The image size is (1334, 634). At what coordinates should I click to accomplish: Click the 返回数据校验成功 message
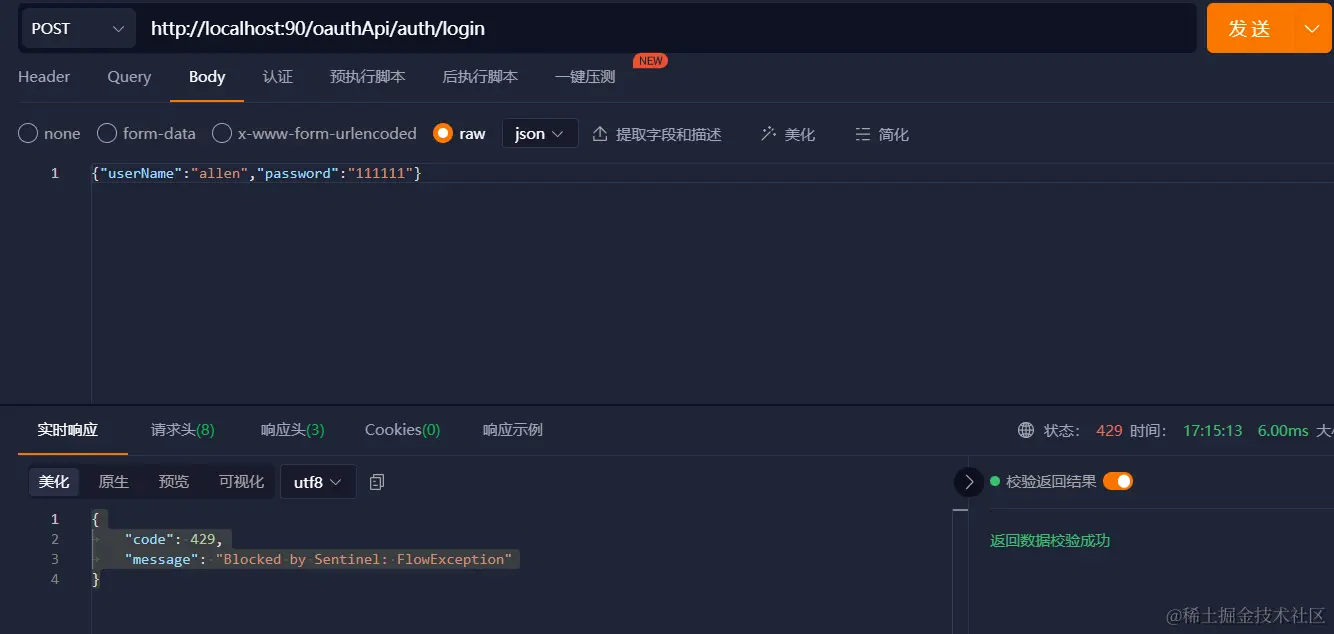[1050, 541]
